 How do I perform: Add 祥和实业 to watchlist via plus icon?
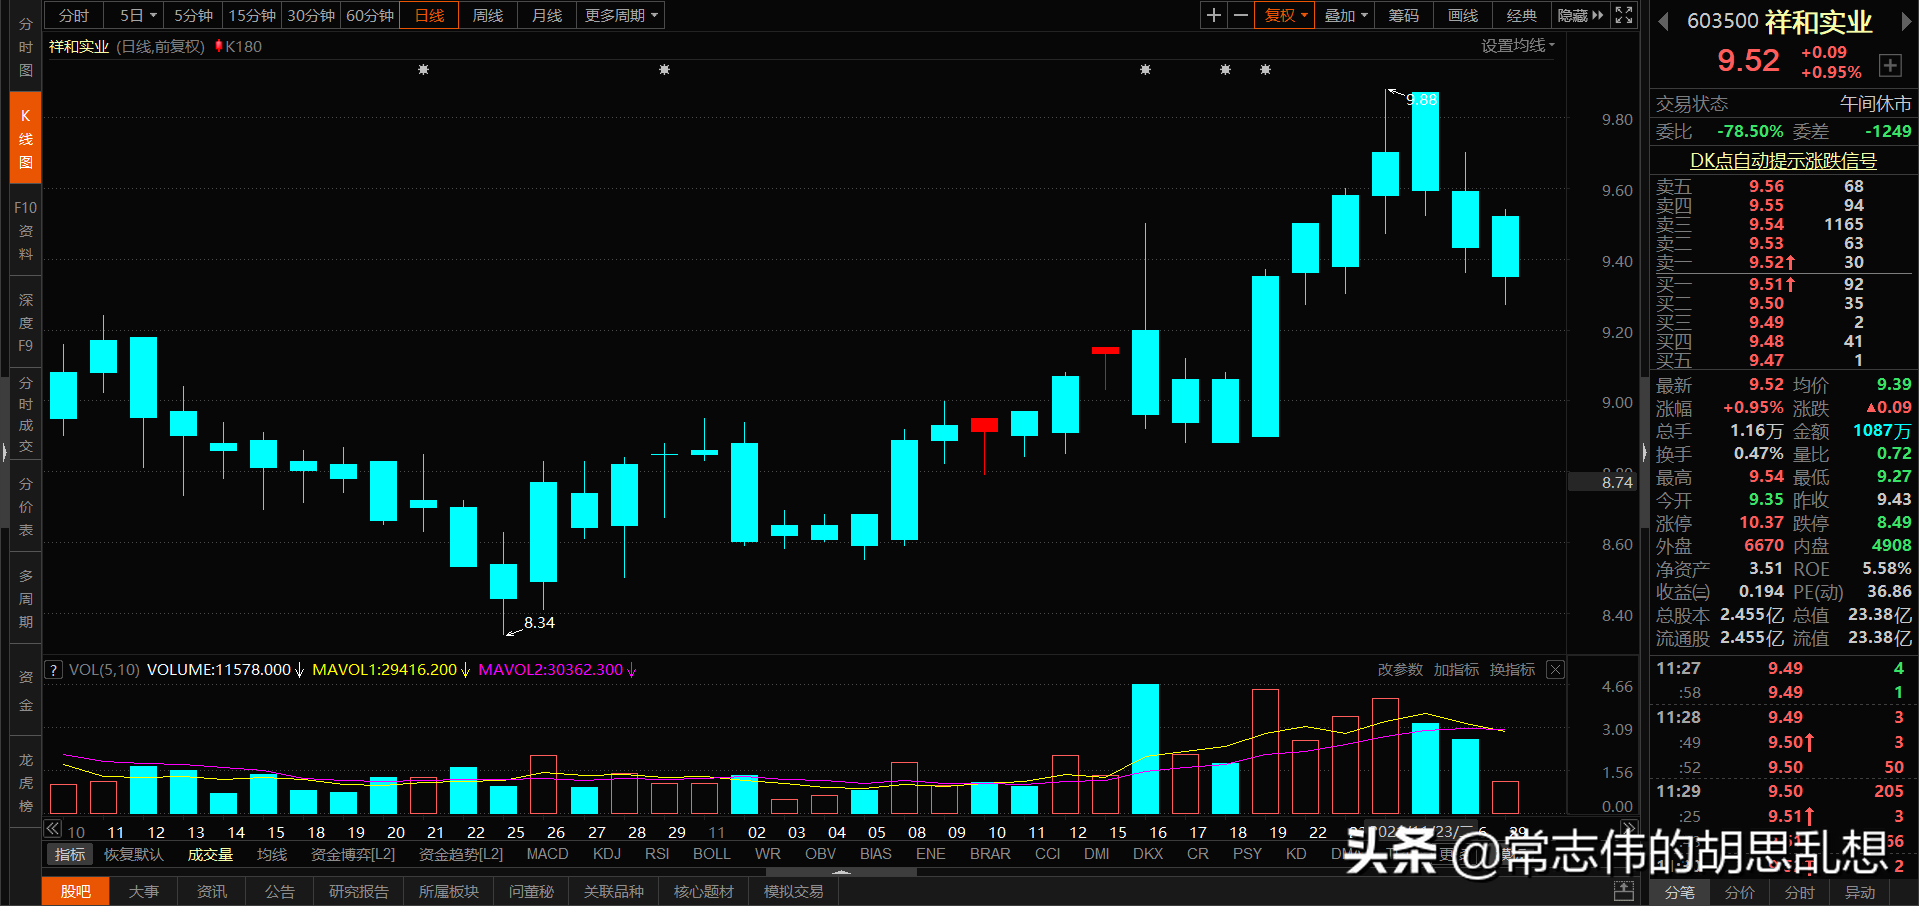[x=1890, y=65]
